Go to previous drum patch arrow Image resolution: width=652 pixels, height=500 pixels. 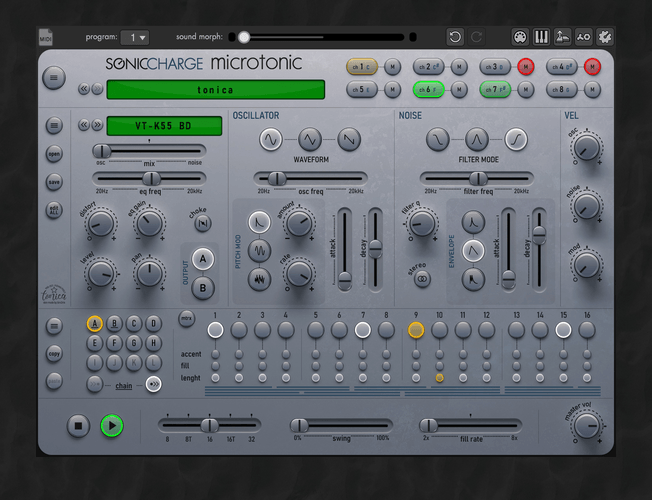[x=84, y=125]
